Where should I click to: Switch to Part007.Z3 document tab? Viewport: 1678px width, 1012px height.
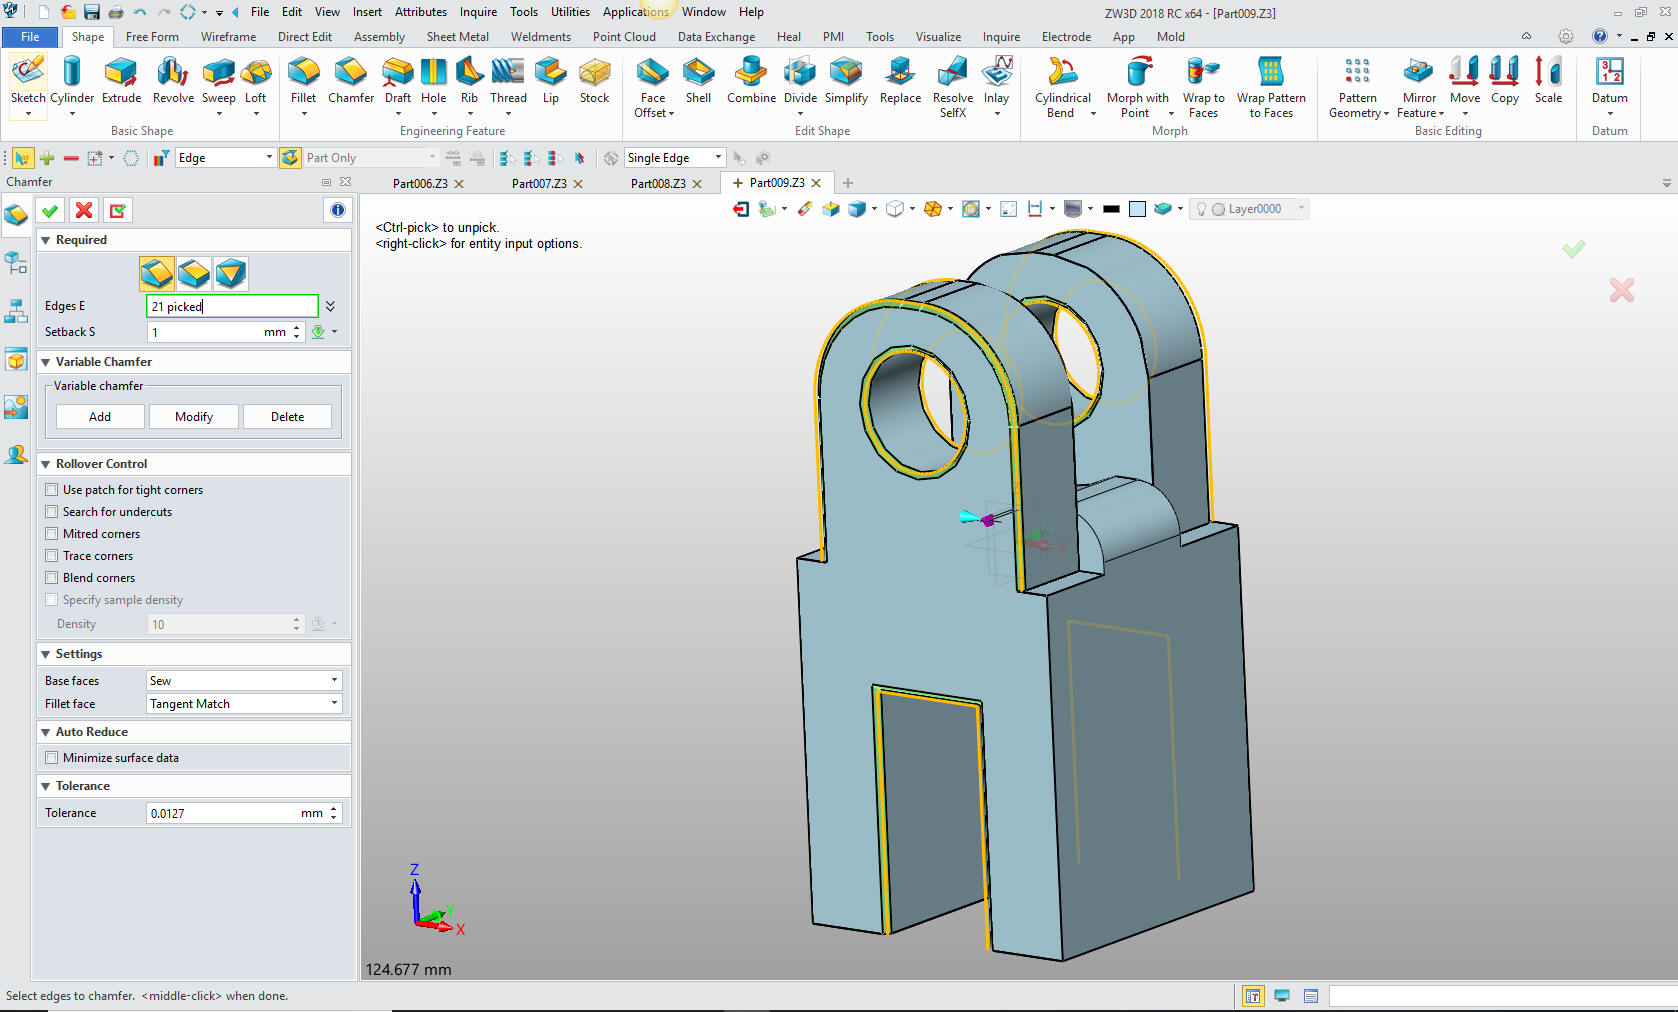click(x=539, y=184)
